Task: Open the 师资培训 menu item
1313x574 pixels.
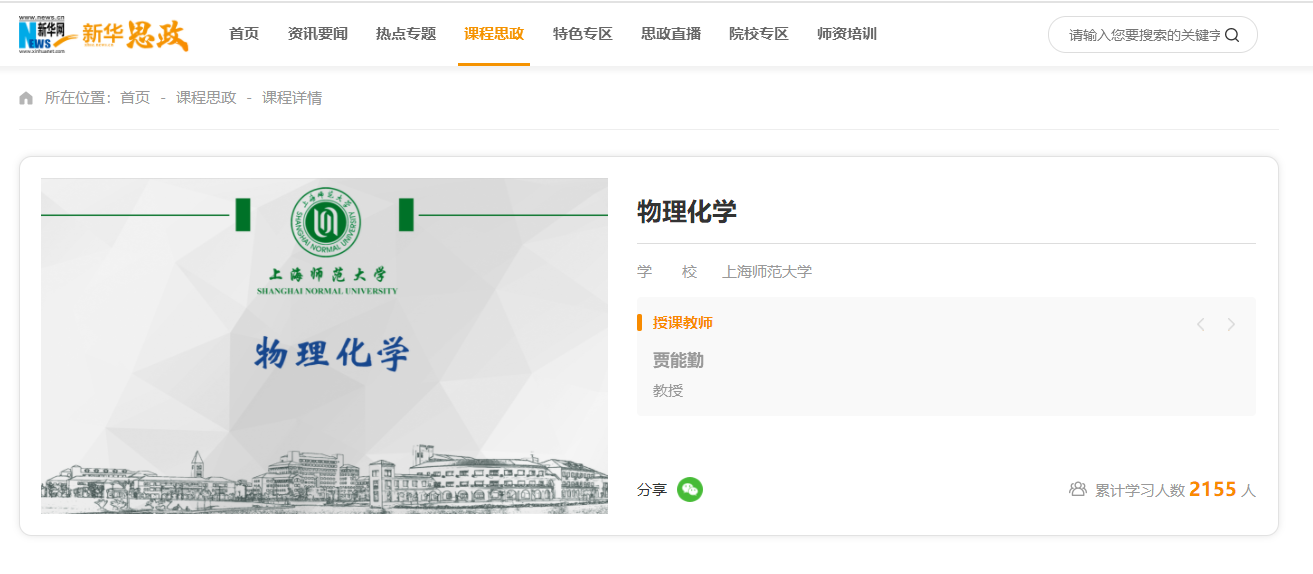Action: click(847, 34)
